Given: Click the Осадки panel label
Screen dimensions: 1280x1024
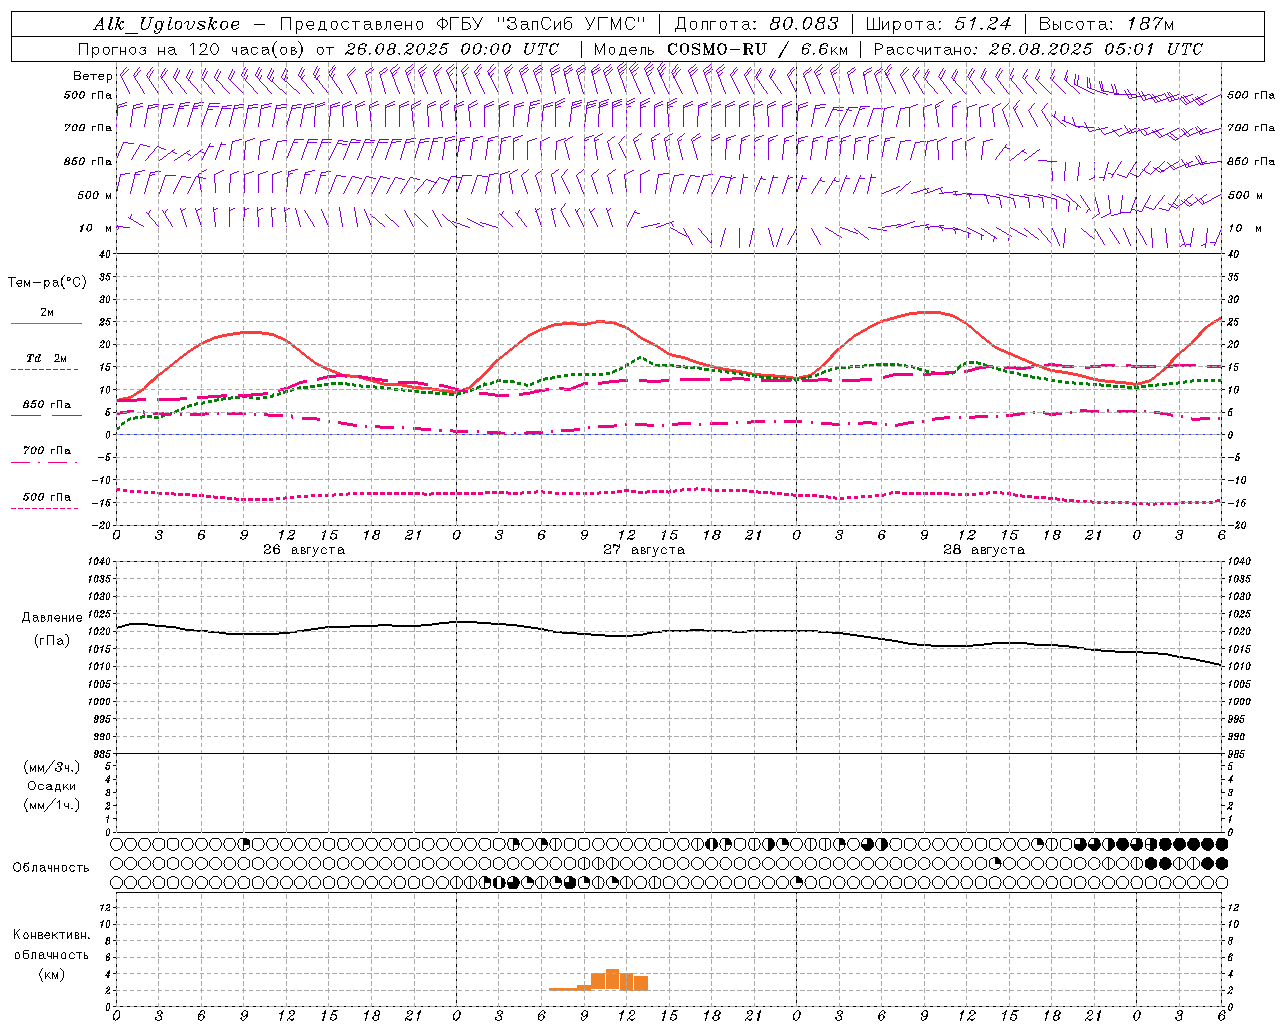Looking at the screenshot, I should [52, 786].
